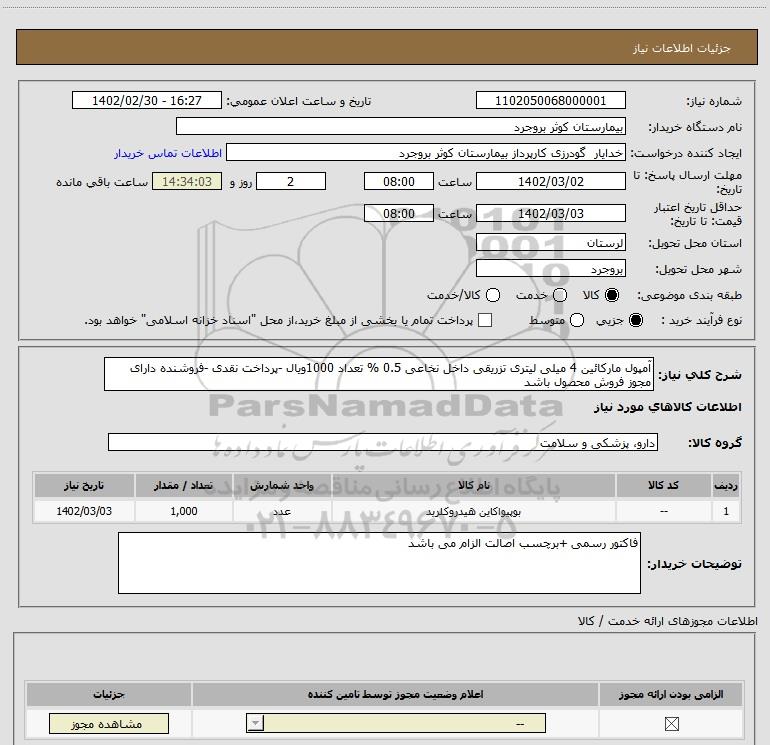Select the کالا radio button
Image resolution: width=770 pixels, height=745 pixels.
612,295
